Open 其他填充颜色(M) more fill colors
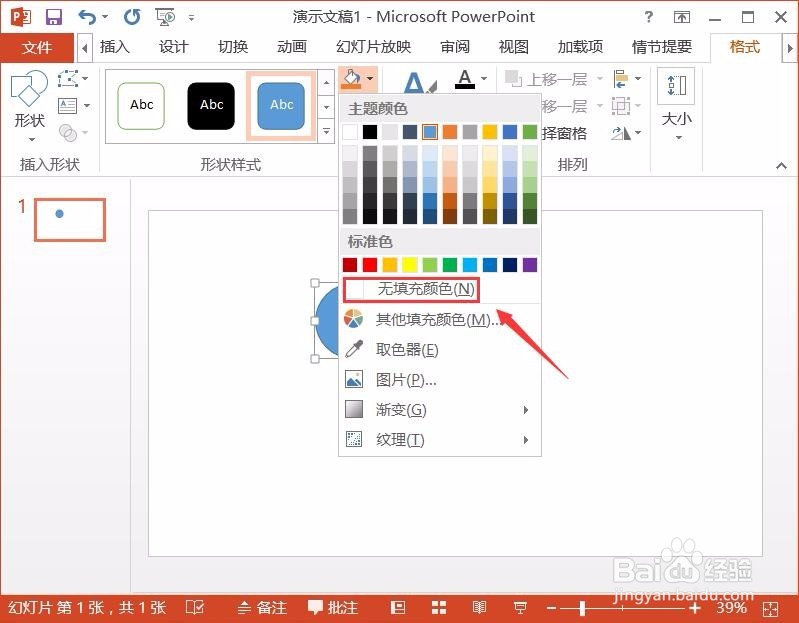799x623 pixels. click(x=440, y=319)
